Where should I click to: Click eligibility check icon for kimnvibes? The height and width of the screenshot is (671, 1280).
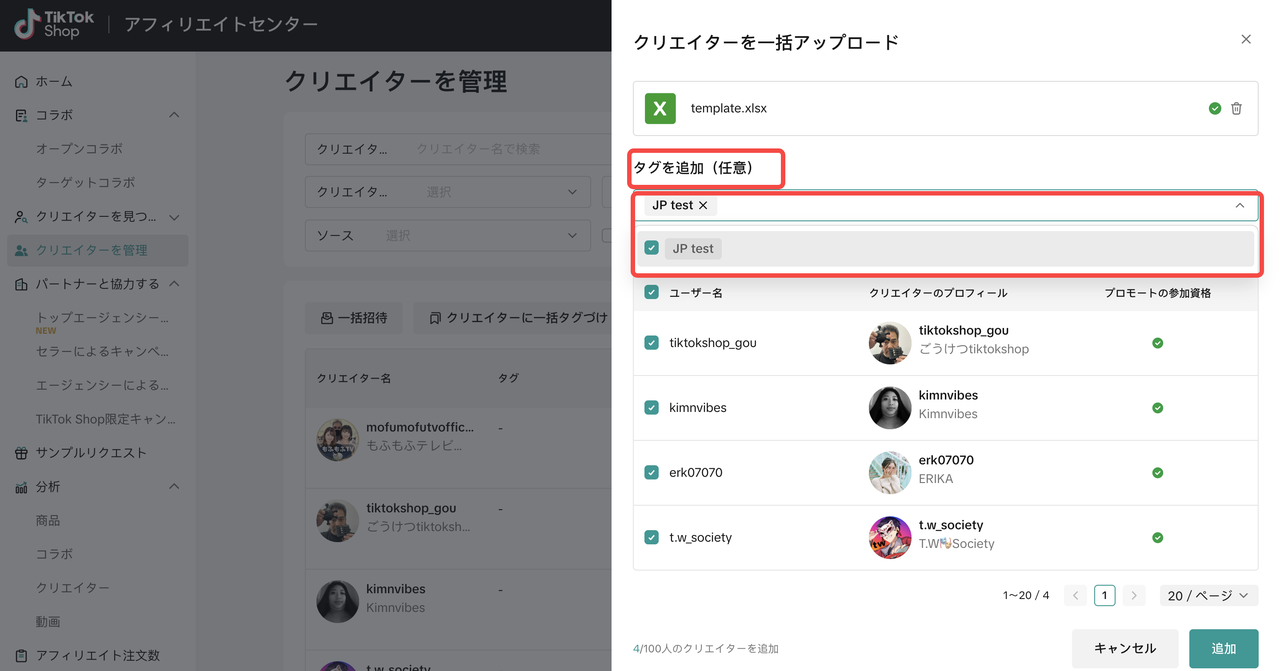1157,408
